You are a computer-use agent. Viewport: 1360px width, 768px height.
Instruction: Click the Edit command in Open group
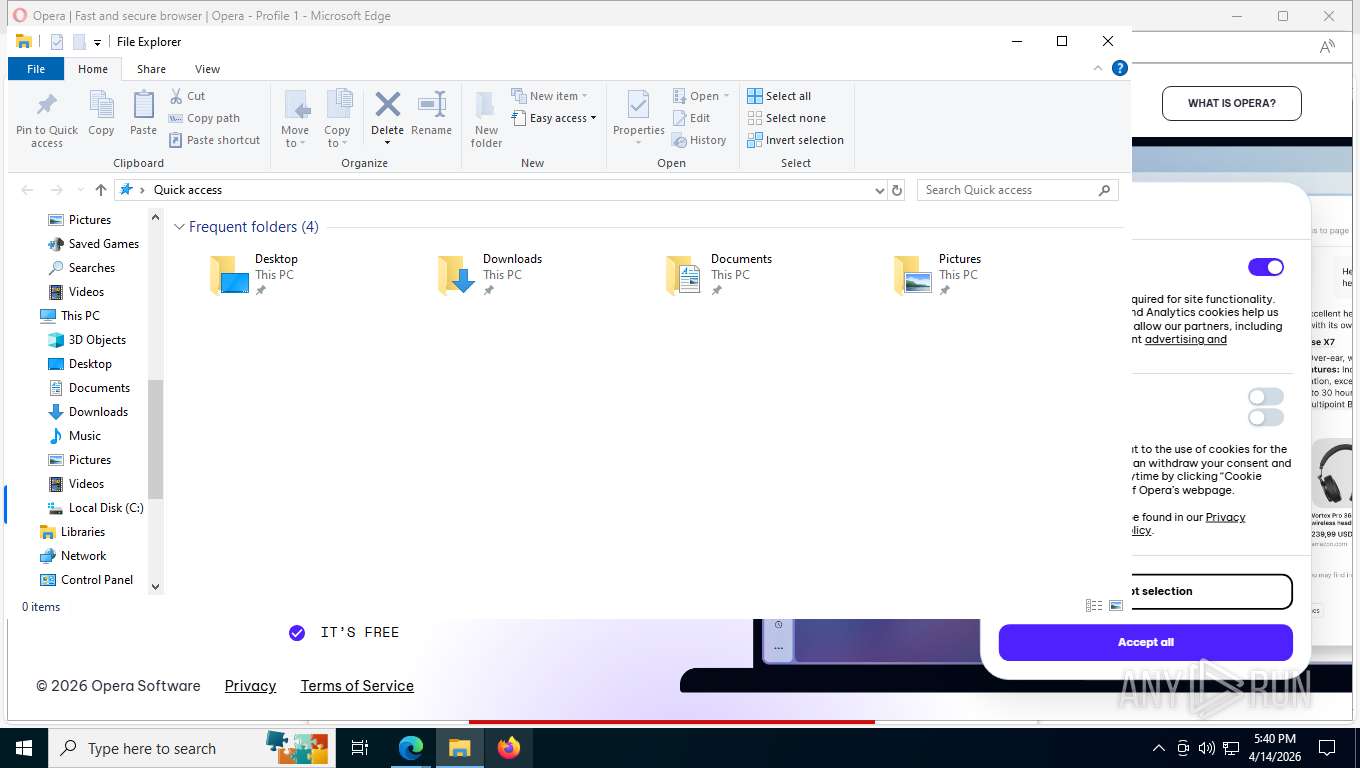(691, 118)
